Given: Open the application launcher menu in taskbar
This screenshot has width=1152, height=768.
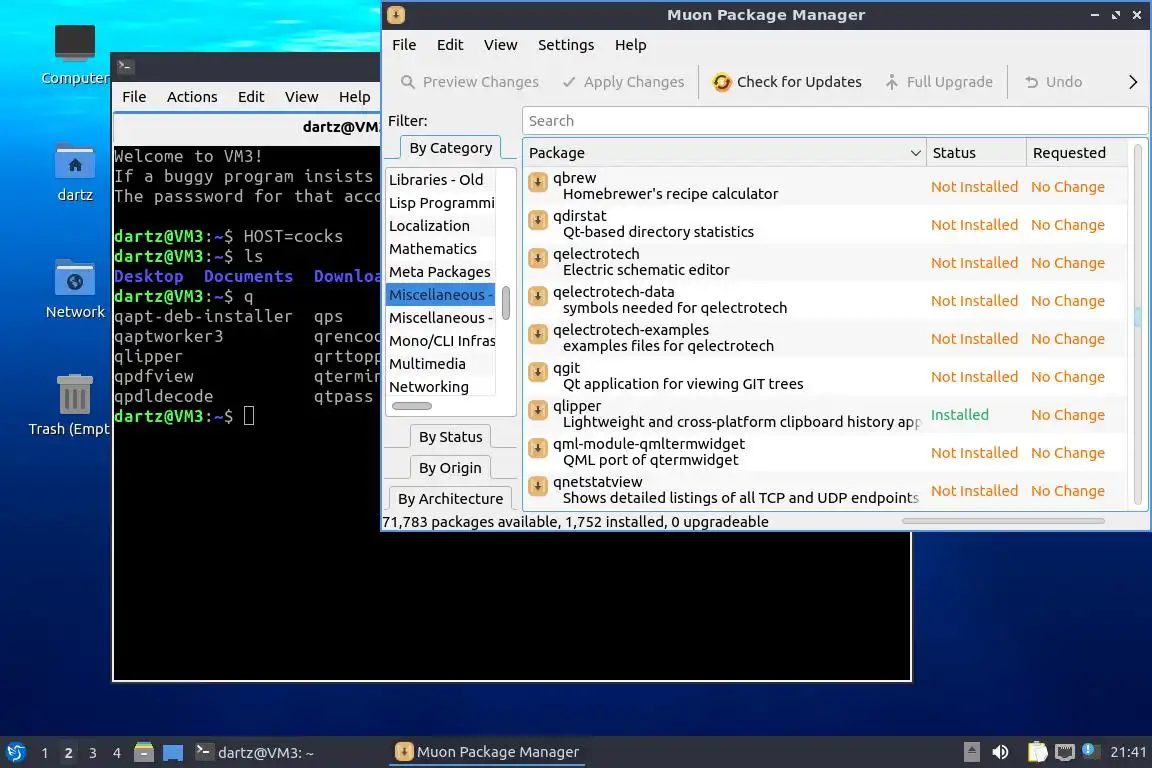Looking at the screenshot, I should click(16, 753).
